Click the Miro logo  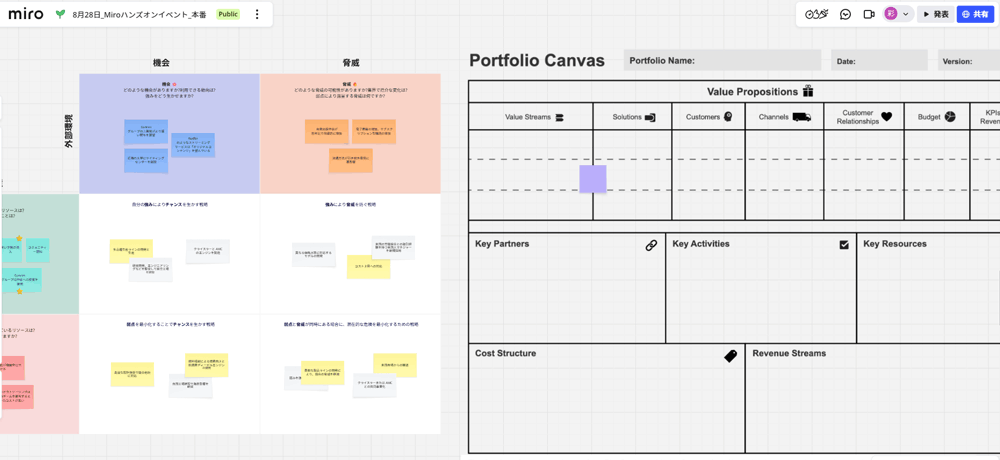coord(26,14)
